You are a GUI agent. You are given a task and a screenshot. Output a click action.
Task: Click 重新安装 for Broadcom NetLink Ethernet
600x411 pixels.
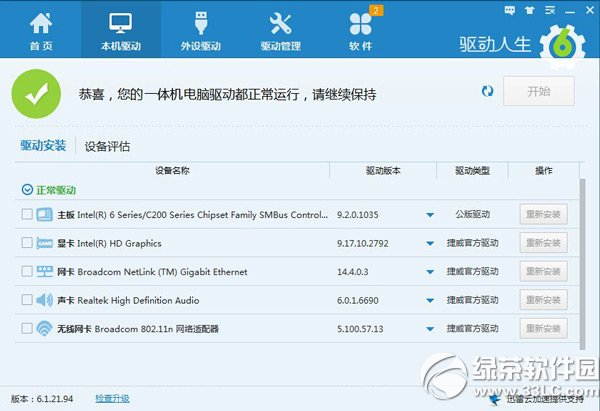pyautogui.click(x=543, y=271)
